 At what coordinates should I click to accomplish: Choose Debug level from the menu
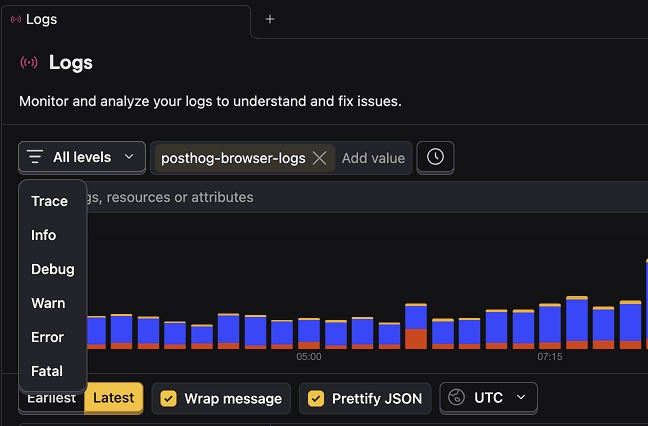[x=52, y=269]
